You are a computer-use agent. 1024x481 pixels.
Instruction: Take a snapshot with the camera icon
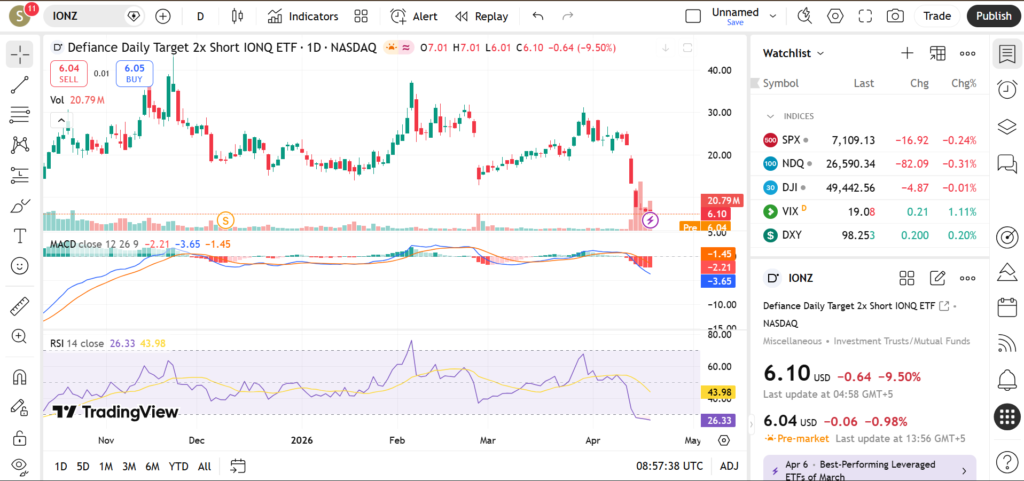895,16
